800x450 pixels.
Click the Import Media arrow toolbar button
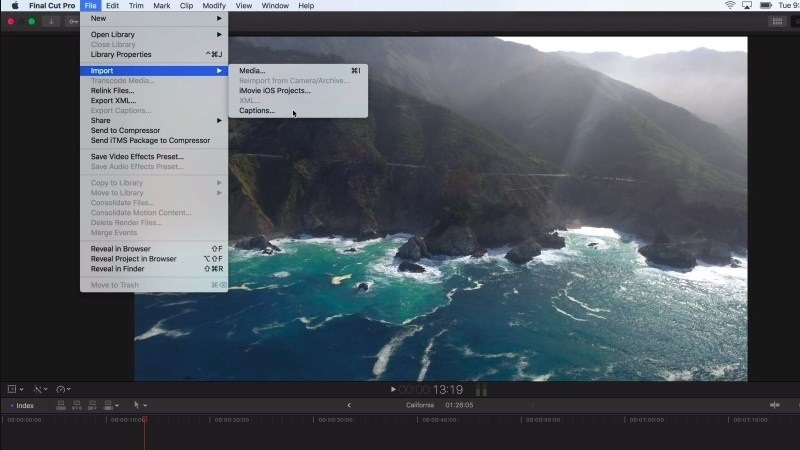click(51, 21)
